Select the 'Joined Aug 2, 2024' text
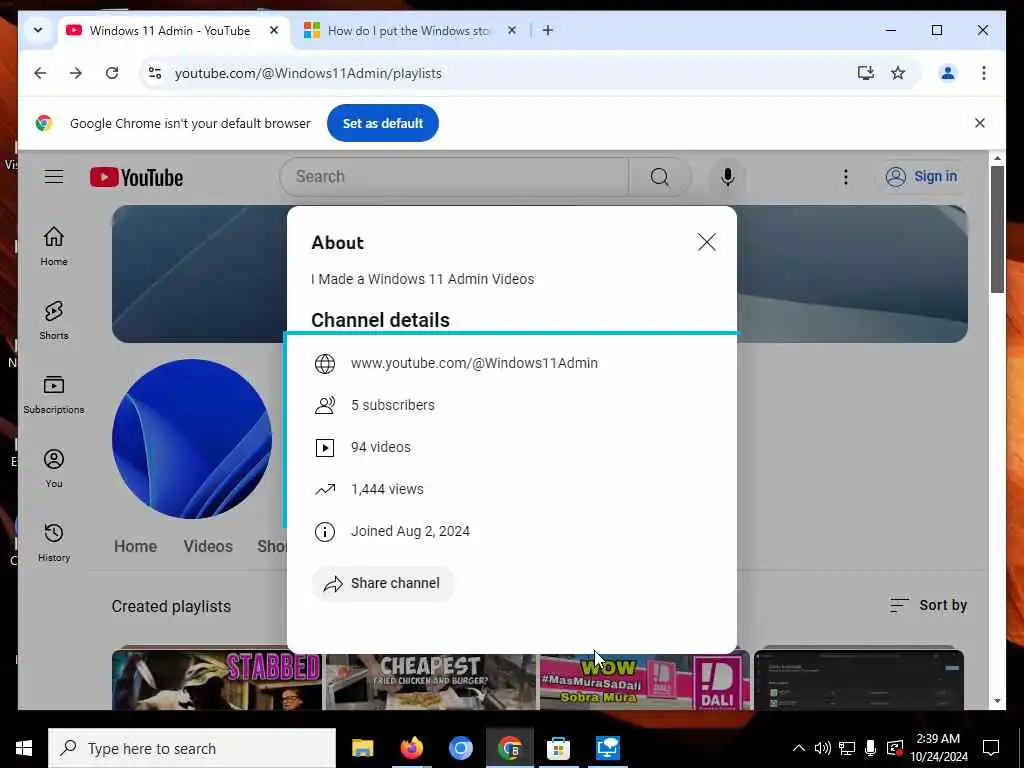1024x768 pixels. 410,531
